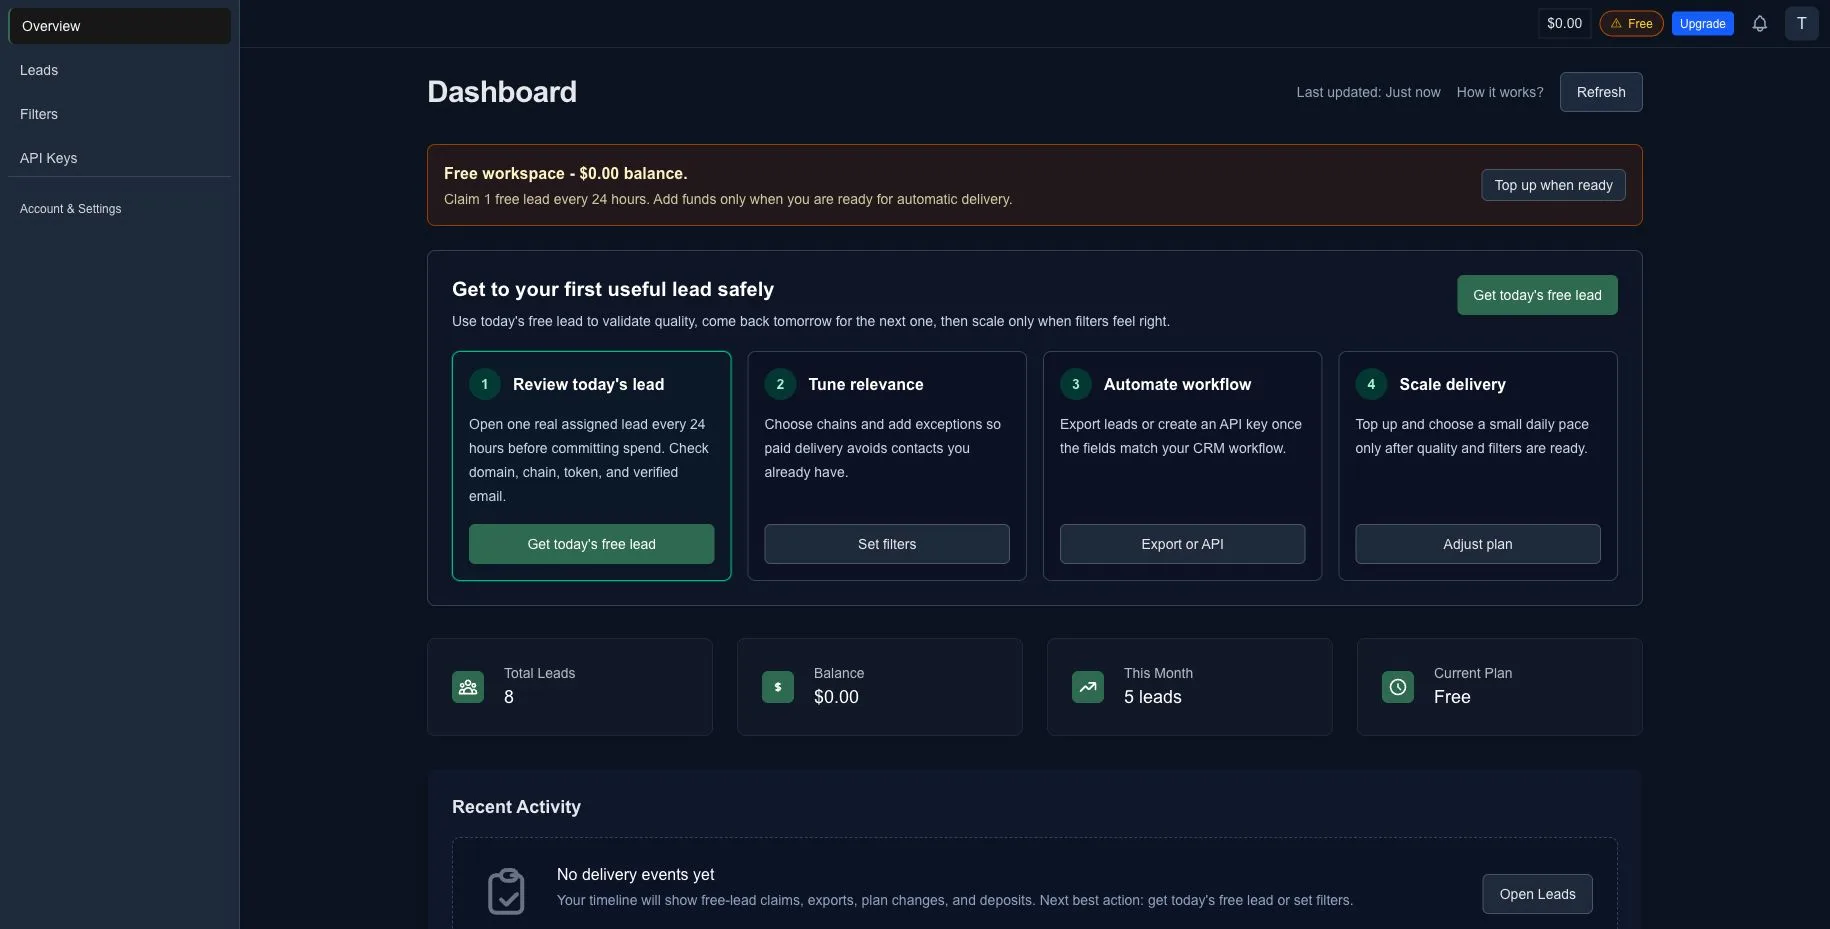Click Top up when ready

point(1553,185)
